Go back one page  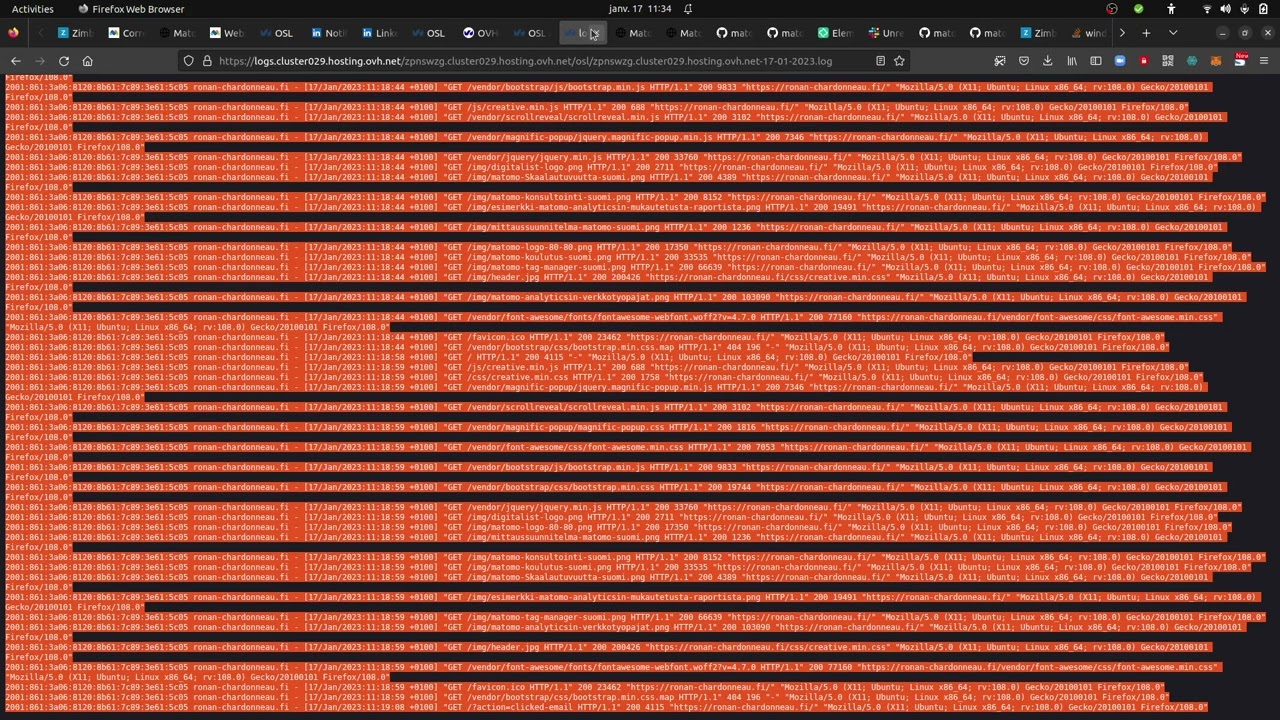16,61
